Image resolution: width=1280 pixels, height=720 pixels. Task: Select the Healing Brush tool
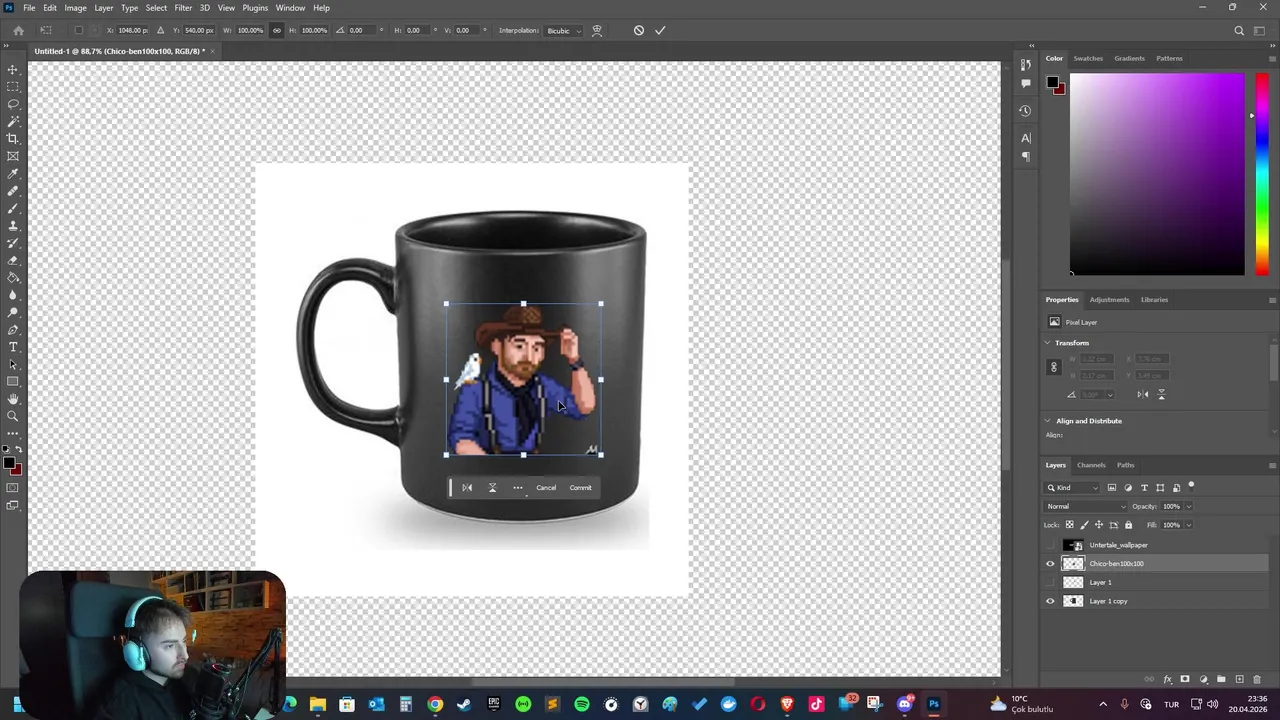coord(13,191)
